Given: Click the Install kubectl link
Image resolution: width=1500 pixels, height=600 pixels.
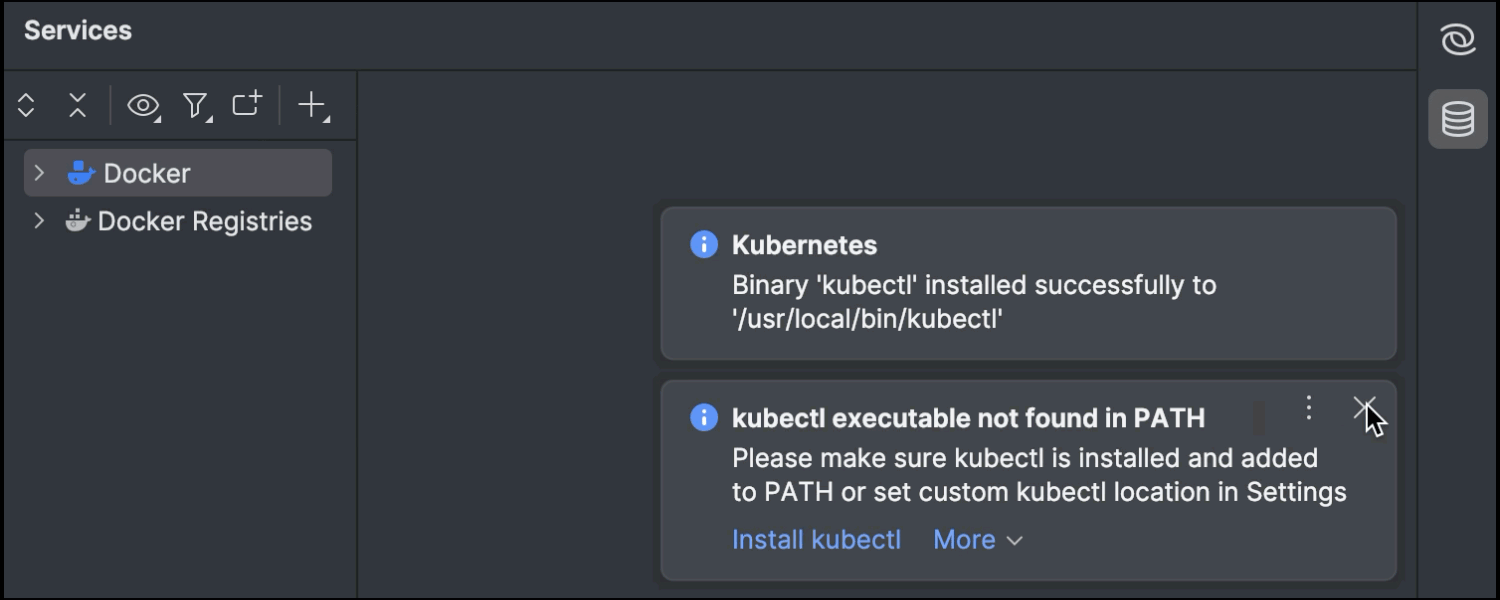Looking at the screenshot, I should (816, 540).
